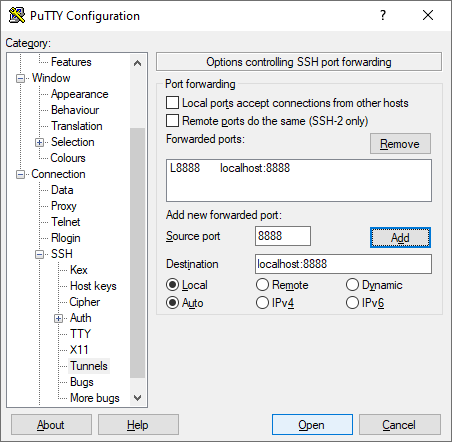The image size is (452, 442).
Task: Select the Selection category
Action: 72,142
